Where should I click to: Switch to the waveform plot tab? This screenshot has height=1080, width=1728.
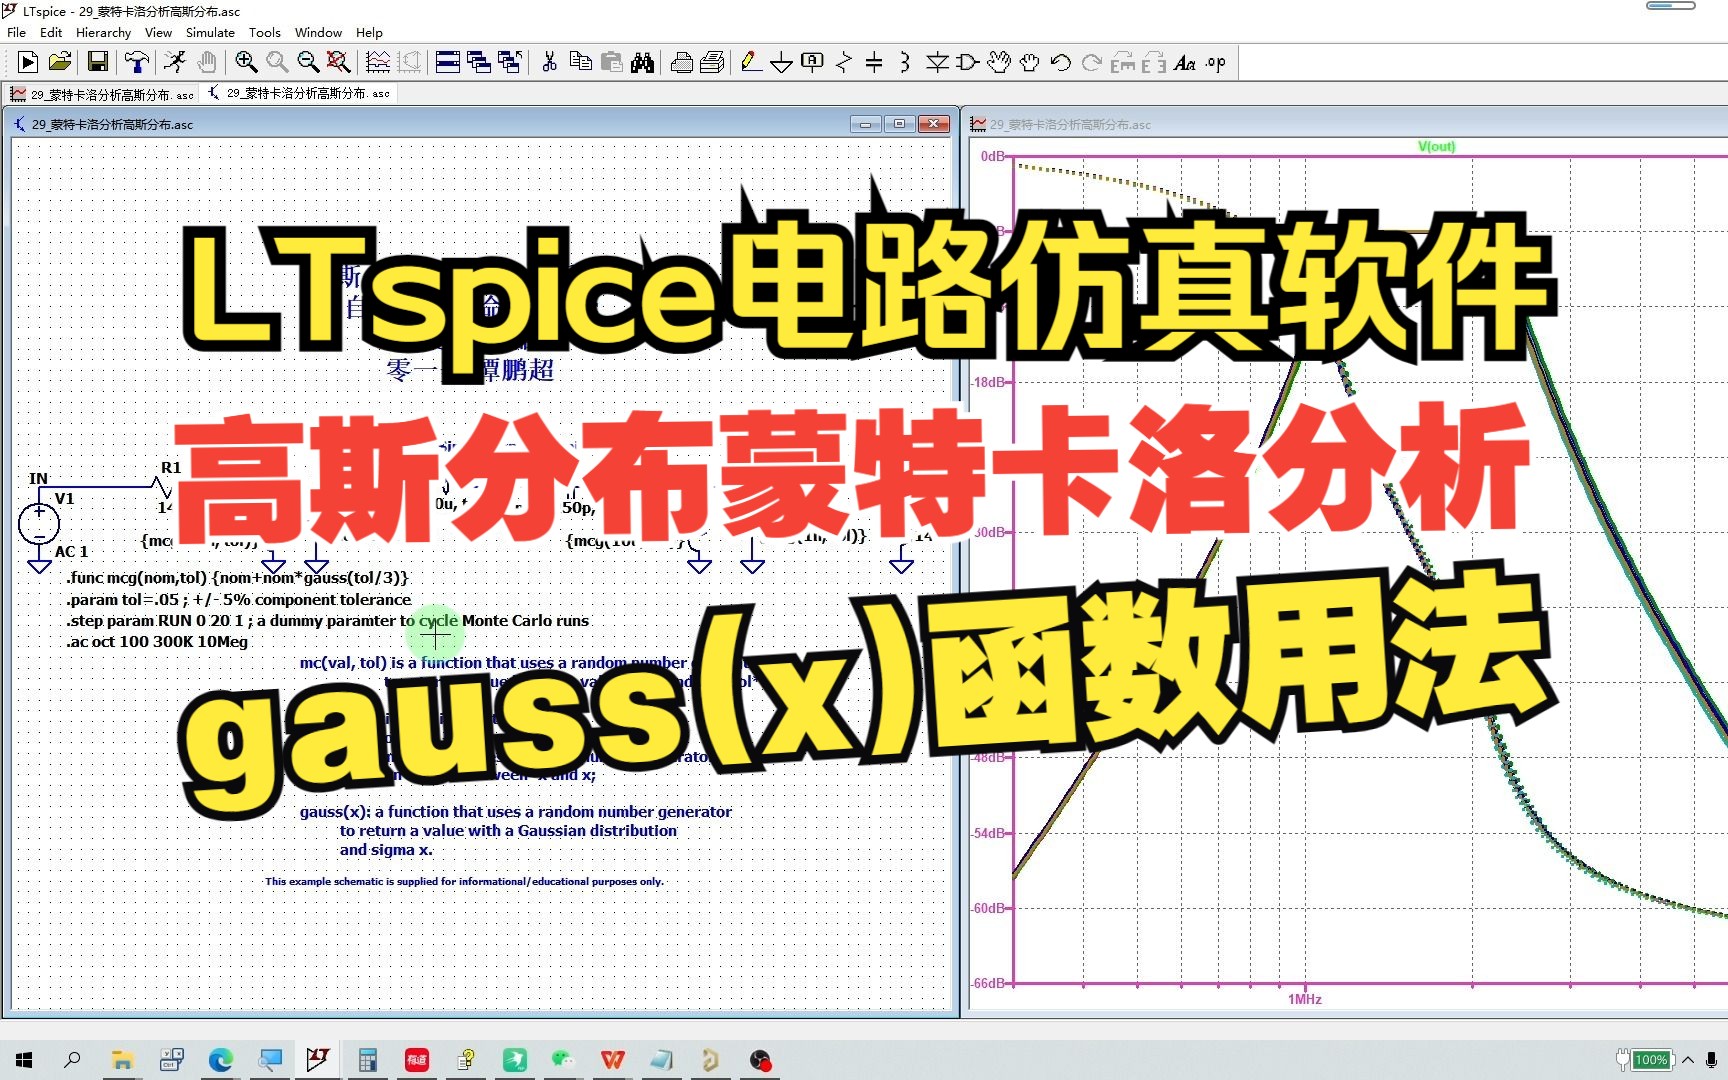click(102, 94)
